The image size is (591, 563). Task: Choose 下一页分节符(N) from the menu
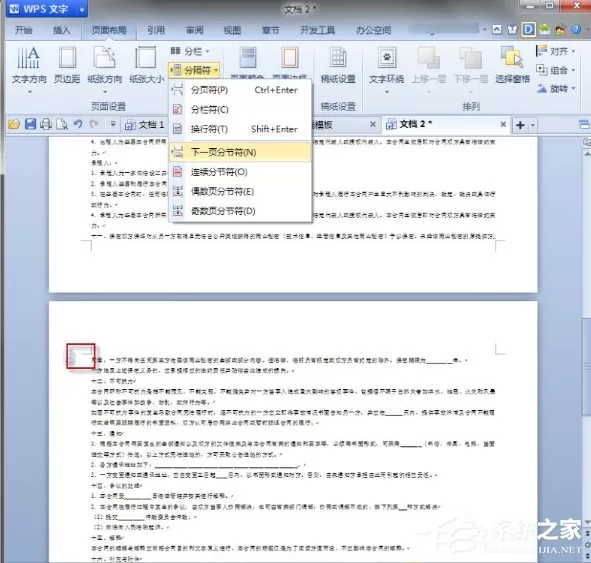pos(240,152)
